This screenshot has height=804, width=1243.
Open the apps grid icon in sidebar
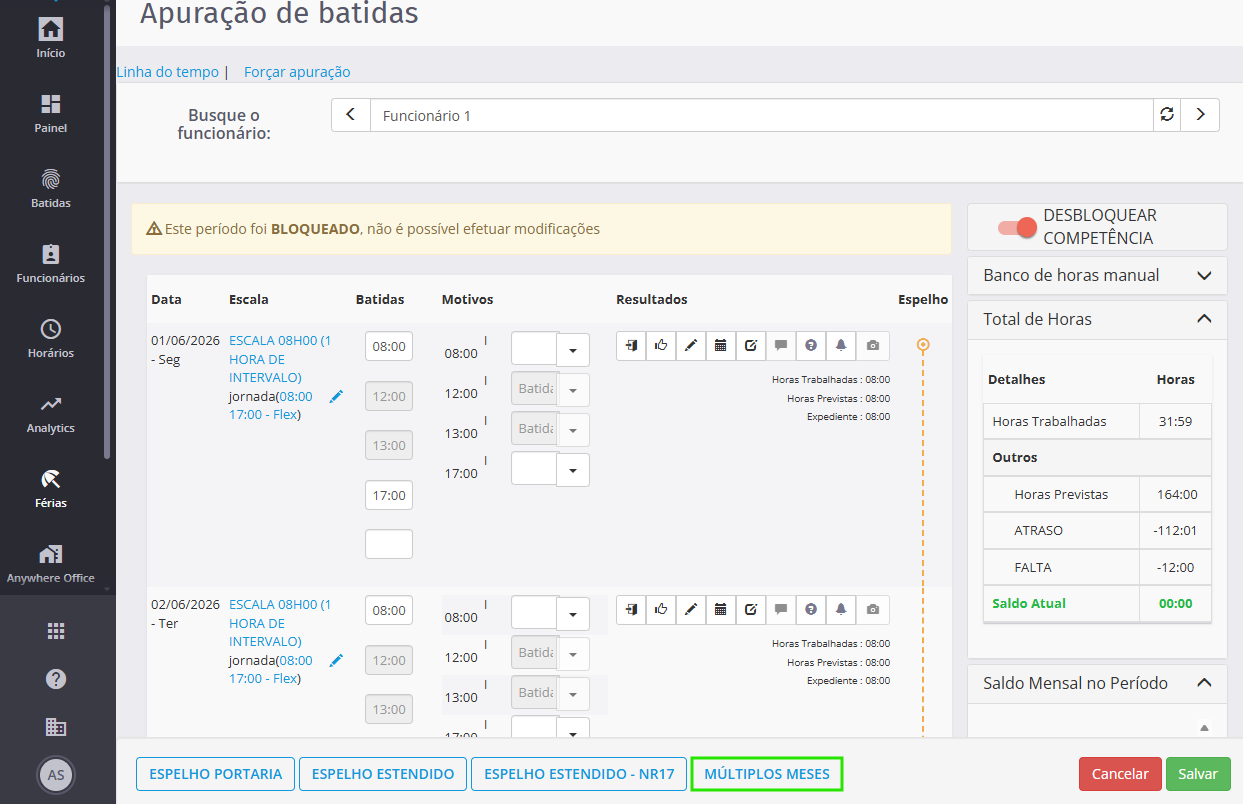coord(56,630)
